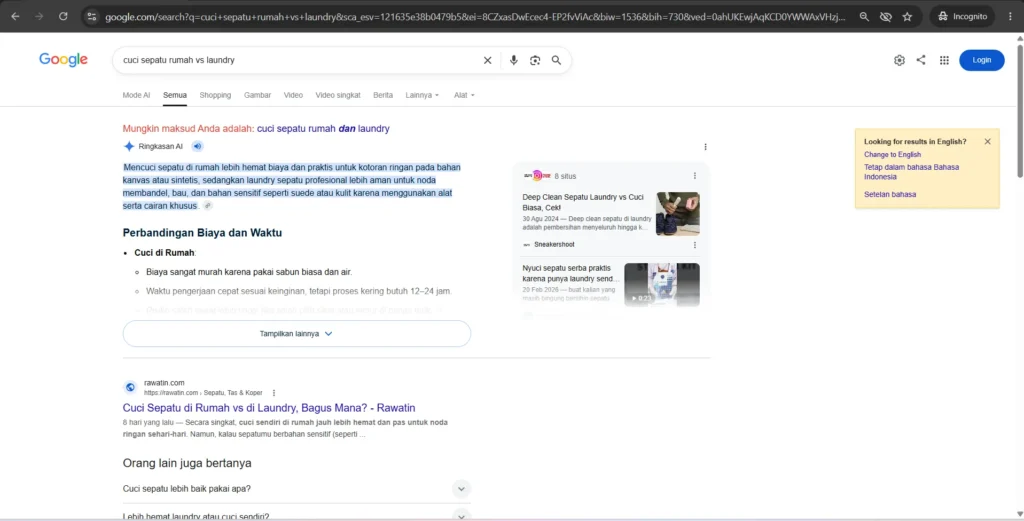Image resolution: width=1024 pixels, height=521 pixels.
Task: Click the zoom magnifier icon in address bar
Action: tap(864, 16)
